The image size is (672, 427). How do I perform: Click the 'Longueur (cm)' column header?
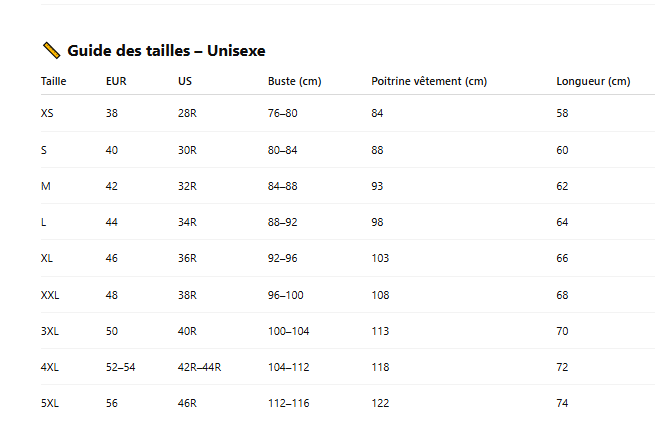593,81
